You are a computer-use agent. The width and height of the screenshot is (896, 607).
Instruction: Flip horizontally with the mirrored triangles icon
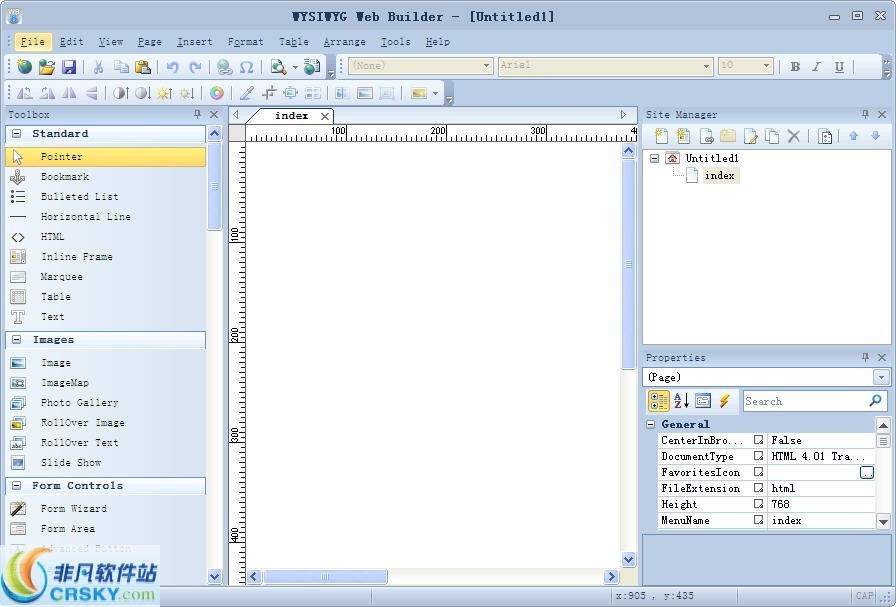tap(69, 93)
